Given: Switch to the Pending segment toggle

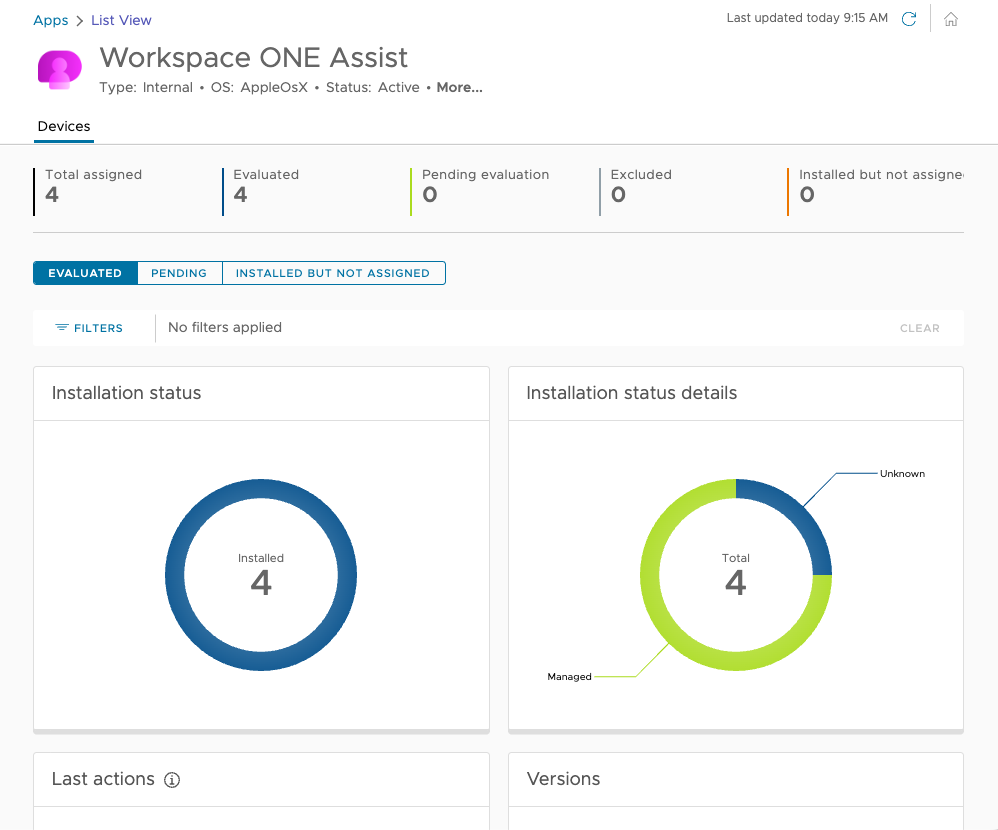Looking at the screenshot, I should point(179,273).
